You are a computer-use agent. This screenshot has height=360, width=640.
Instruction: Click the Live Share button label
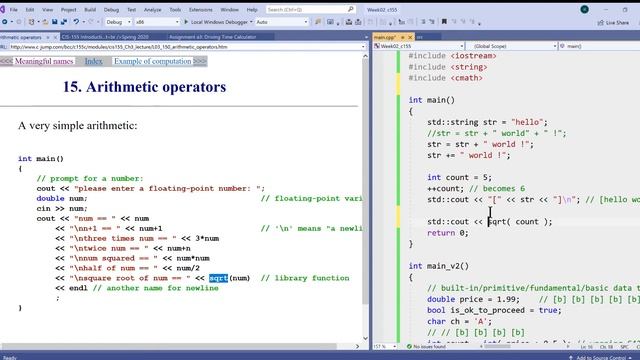[x=617, y=23]
